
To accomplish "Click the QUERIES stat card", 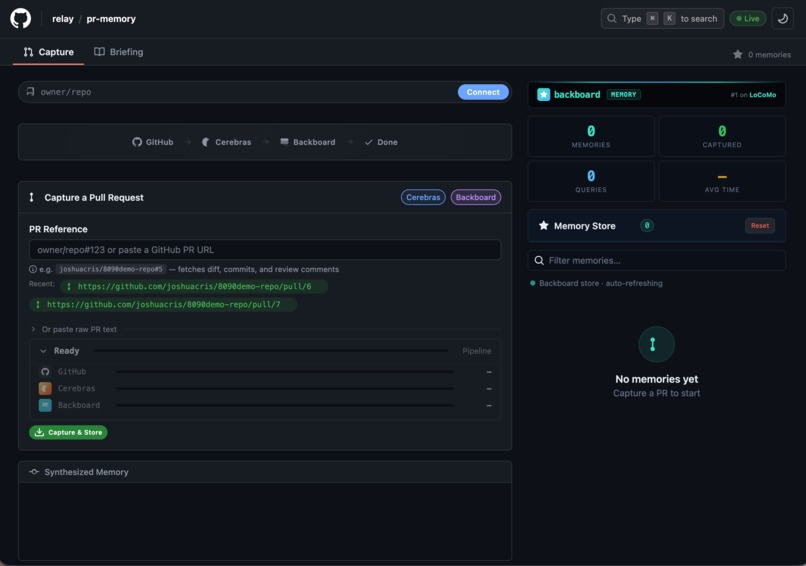I will tap(591, 181).
